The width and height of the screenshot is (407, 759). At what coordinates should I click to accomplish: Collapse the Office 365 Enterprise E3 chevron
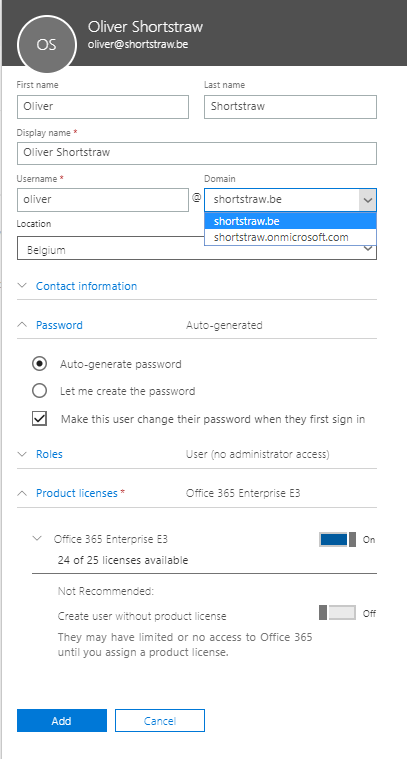tap(37, 539)
